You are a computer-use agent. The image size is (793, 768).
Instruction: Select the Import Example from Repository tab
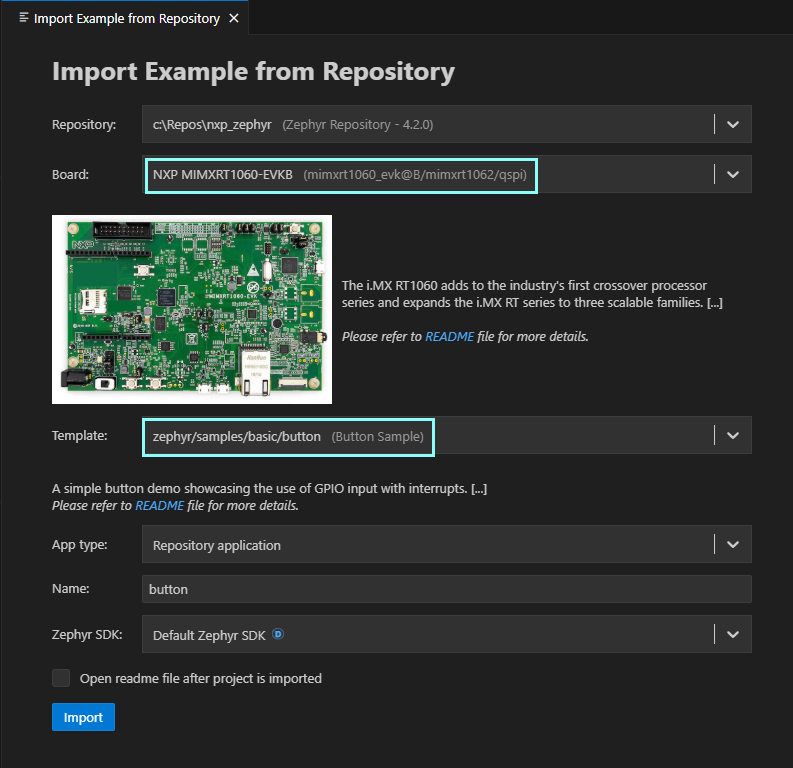tap(126, 18)
